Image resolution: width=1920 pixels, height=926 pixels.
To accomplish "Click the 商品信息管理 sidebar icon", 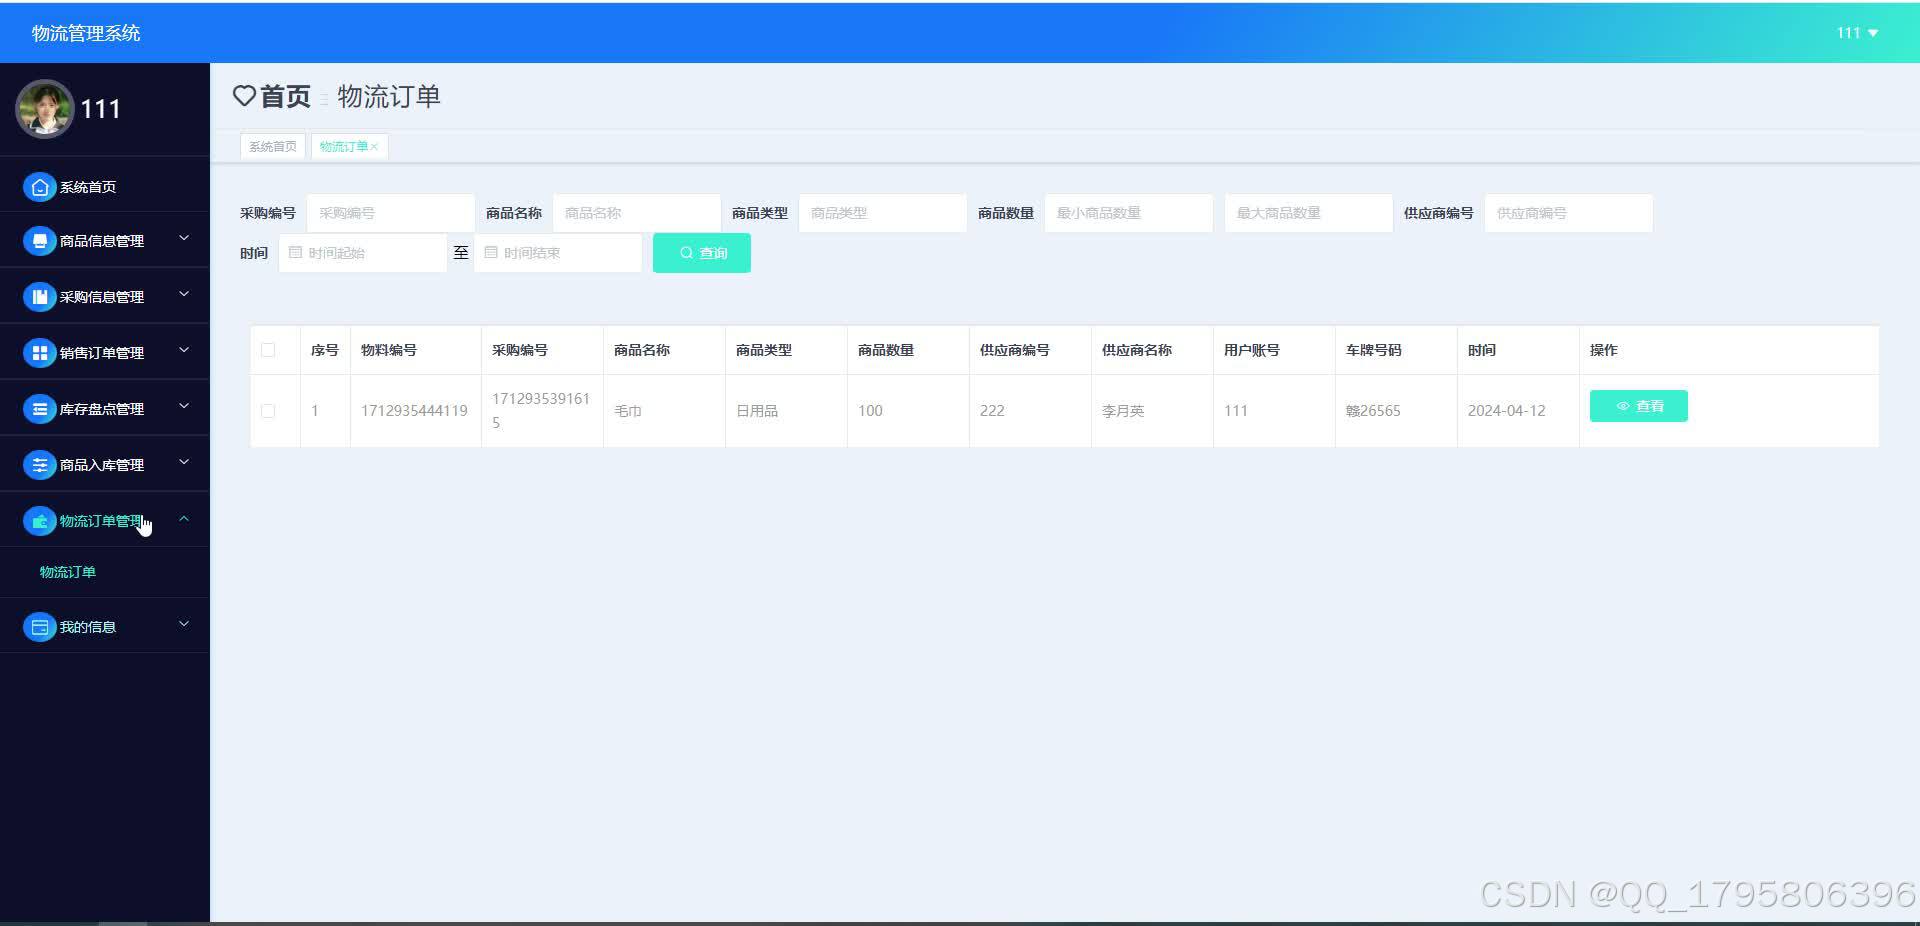I will coord(39,241).
